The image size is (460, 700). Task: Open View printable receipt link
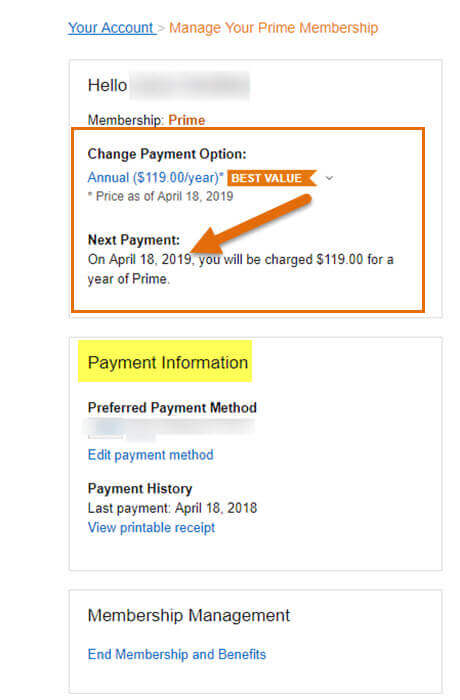coord(151,528)
